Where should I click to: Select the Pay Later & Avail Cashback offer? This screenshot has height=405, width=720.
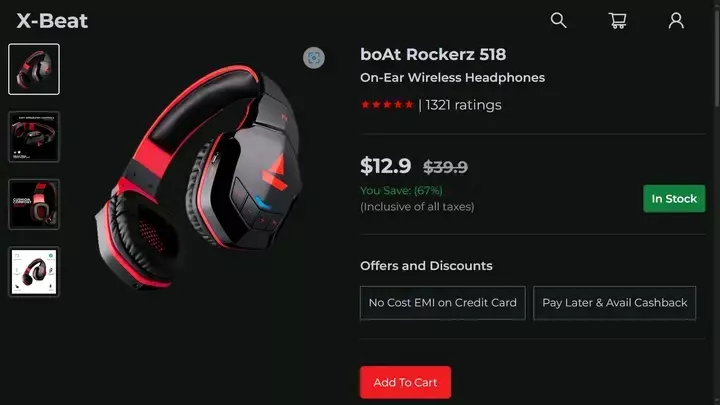[x=614, y=303]
